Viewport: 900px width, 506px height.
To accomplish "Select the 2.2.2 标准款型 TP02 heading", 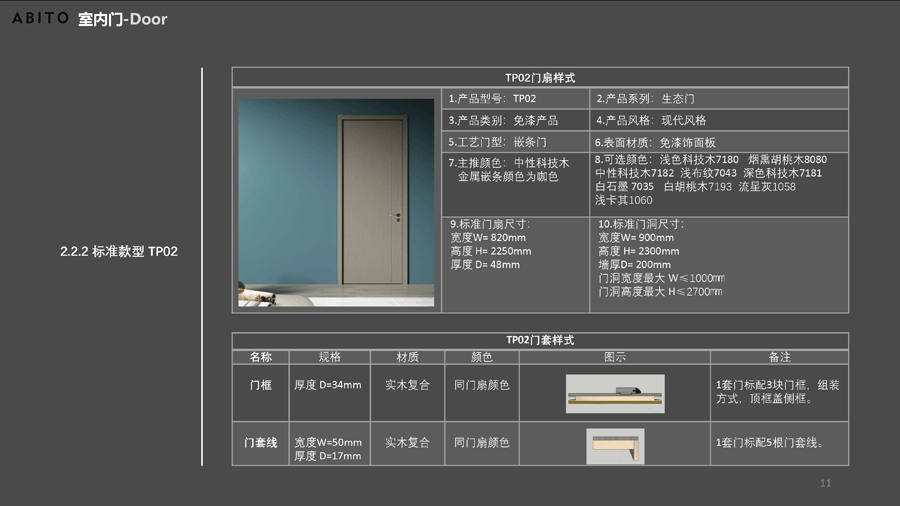I will (119, 251).
